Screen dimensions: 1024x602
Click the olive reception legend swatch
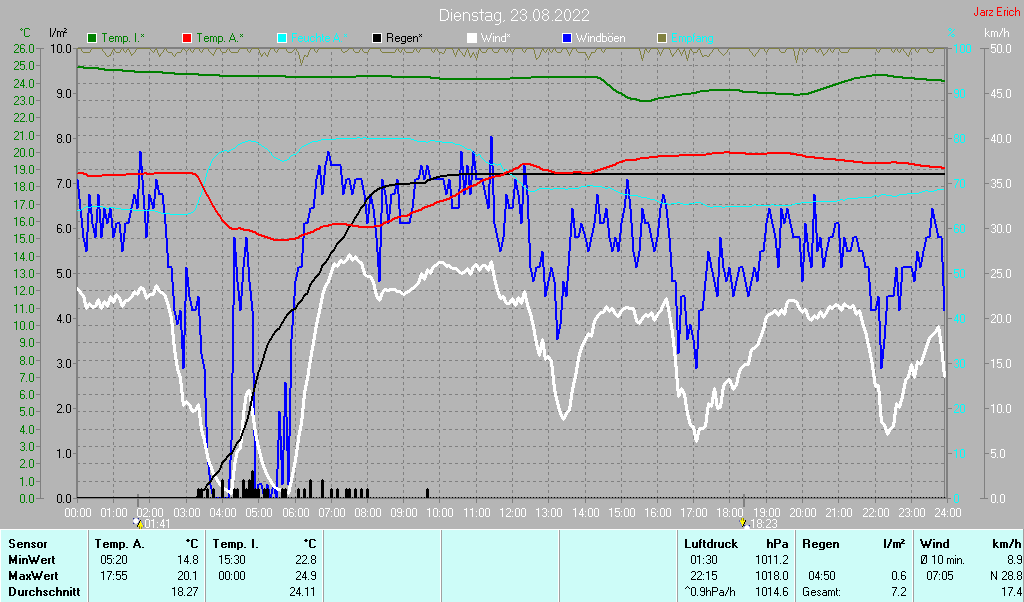(661, 38)
